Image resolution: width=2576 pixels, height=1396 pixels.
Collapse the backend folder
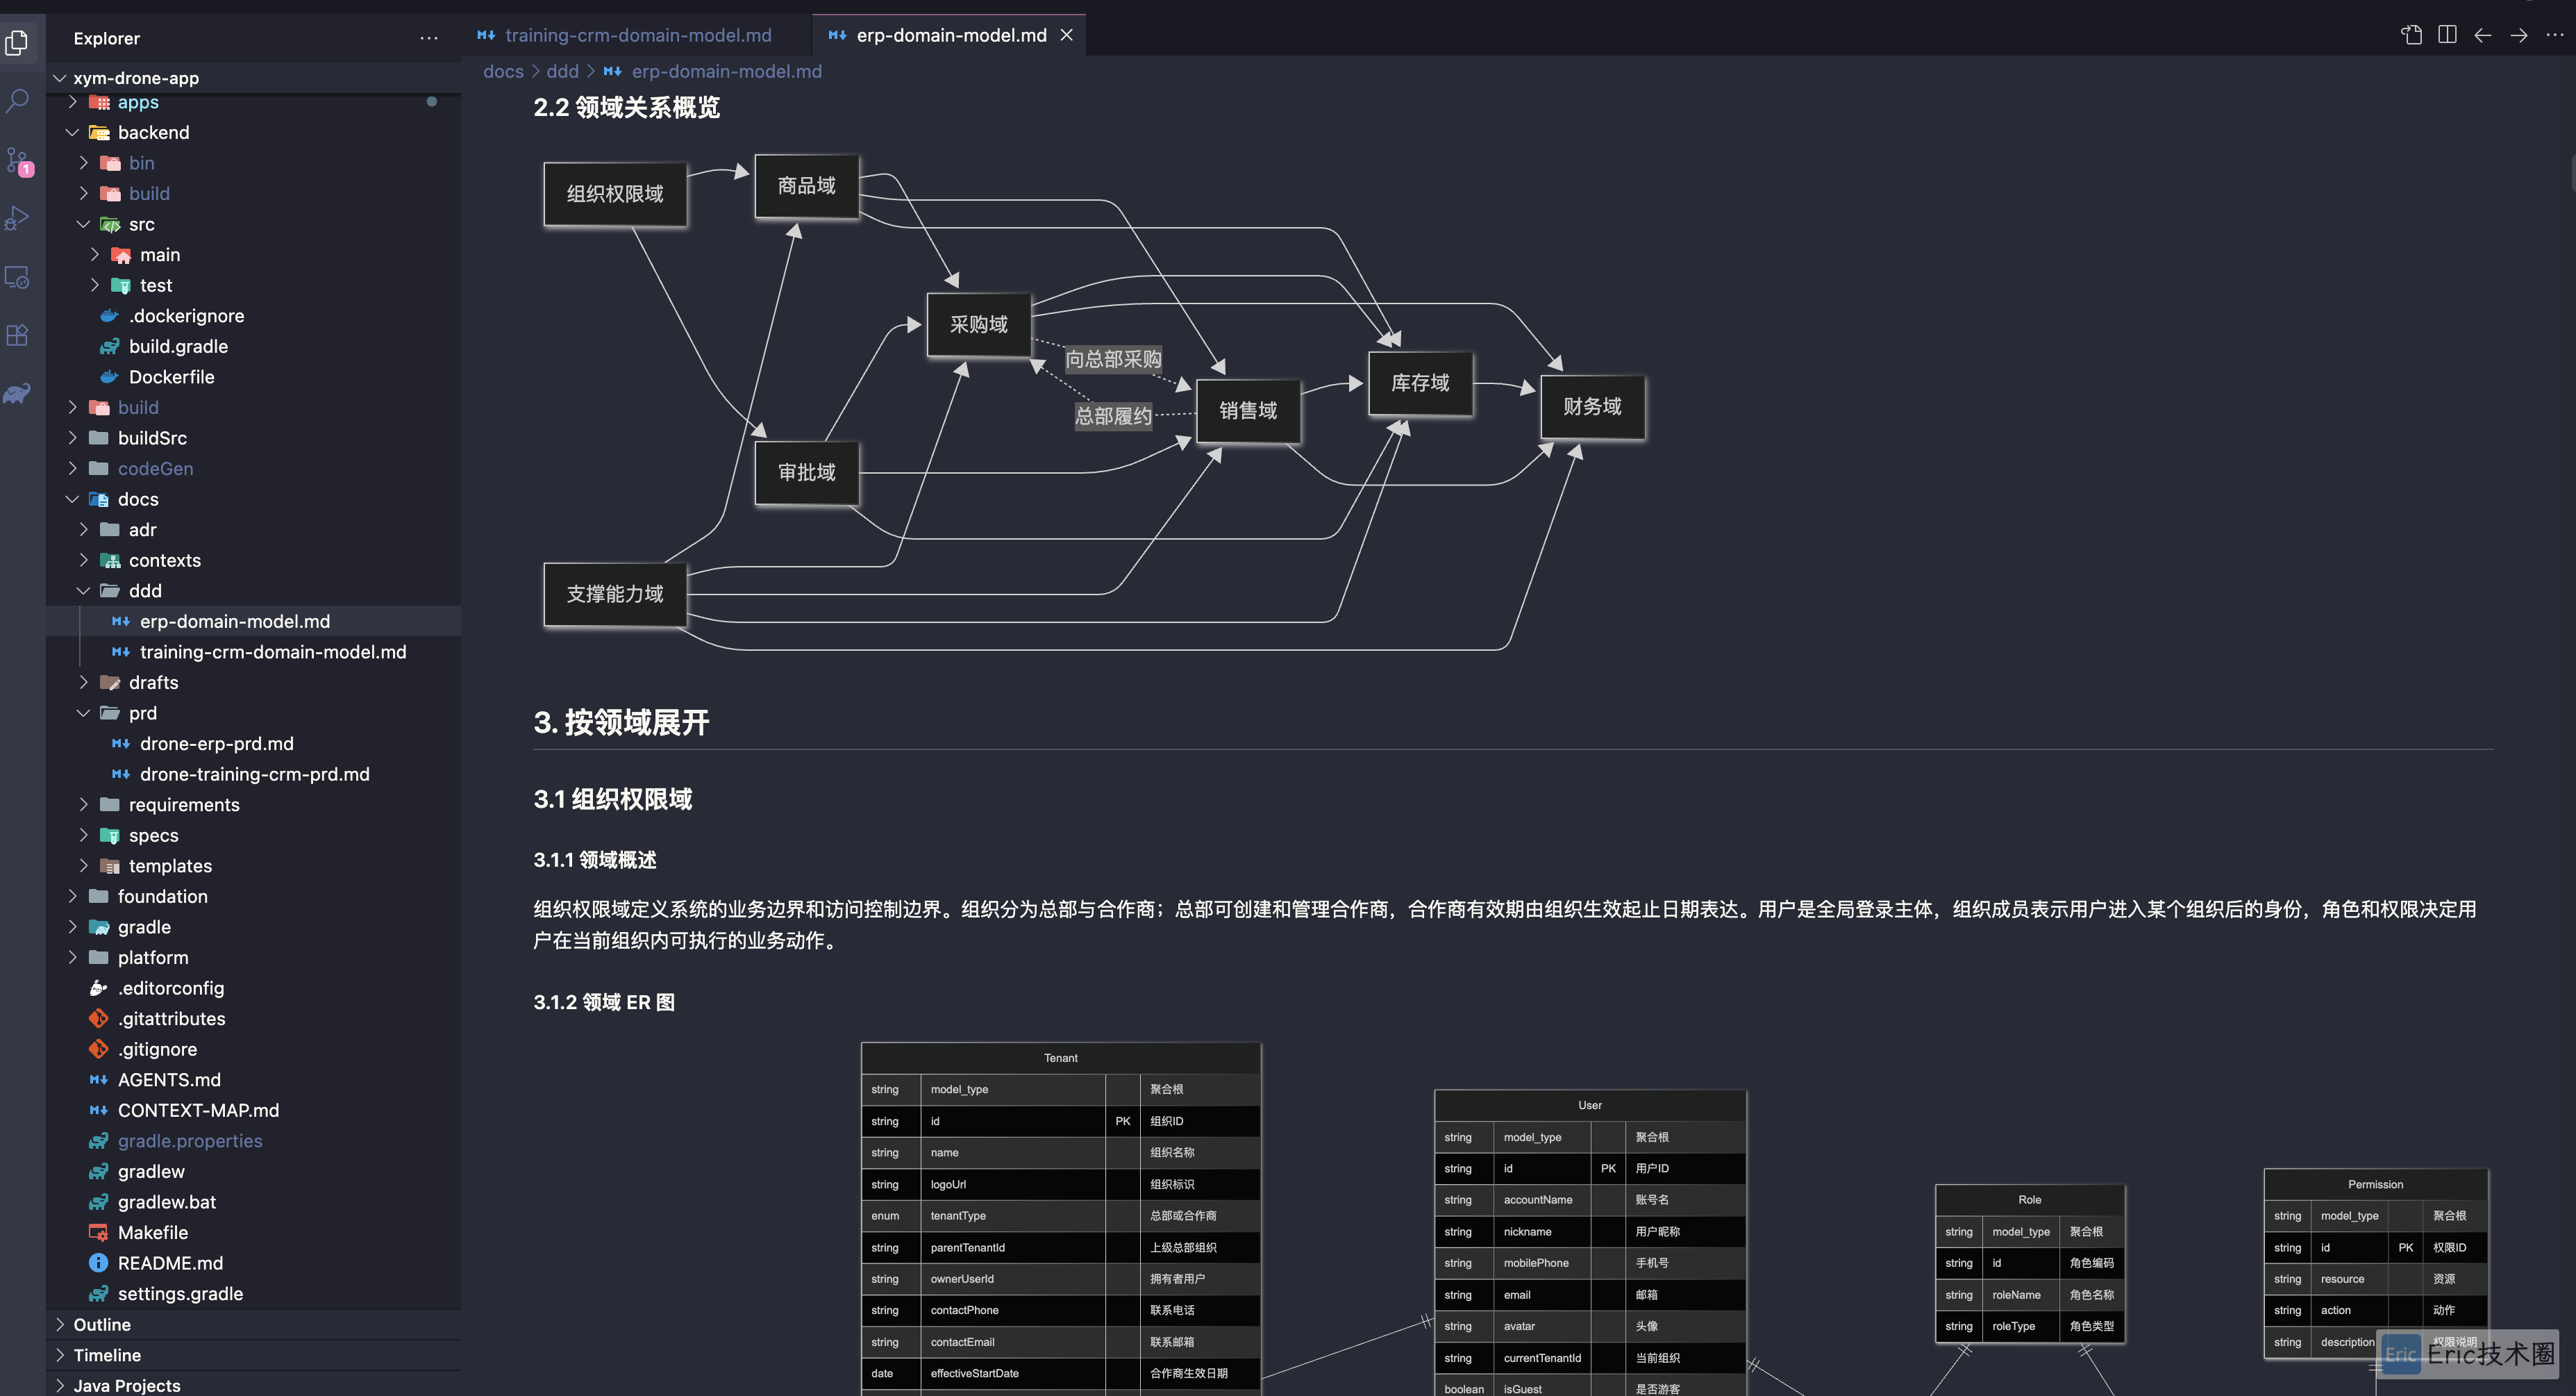pos(72,132)
